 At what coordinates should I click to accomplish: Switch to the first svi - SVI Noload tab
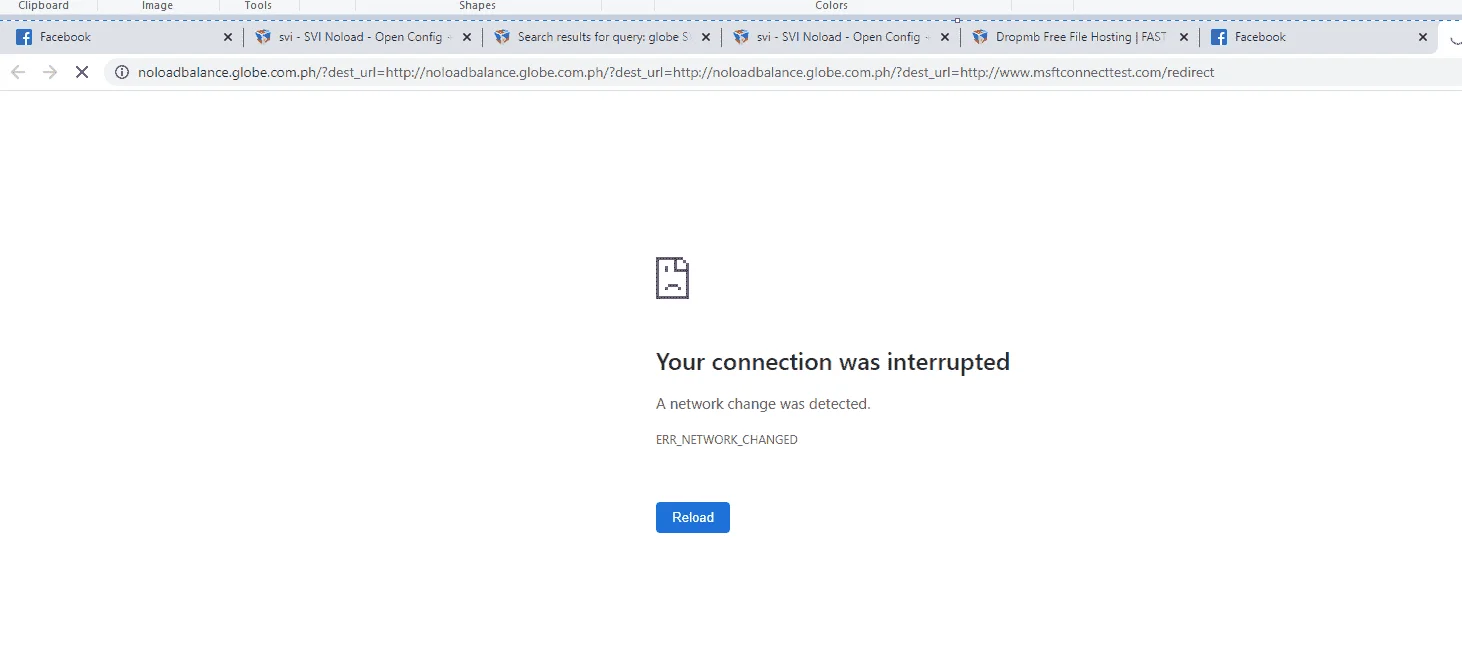tap(362, 37)
